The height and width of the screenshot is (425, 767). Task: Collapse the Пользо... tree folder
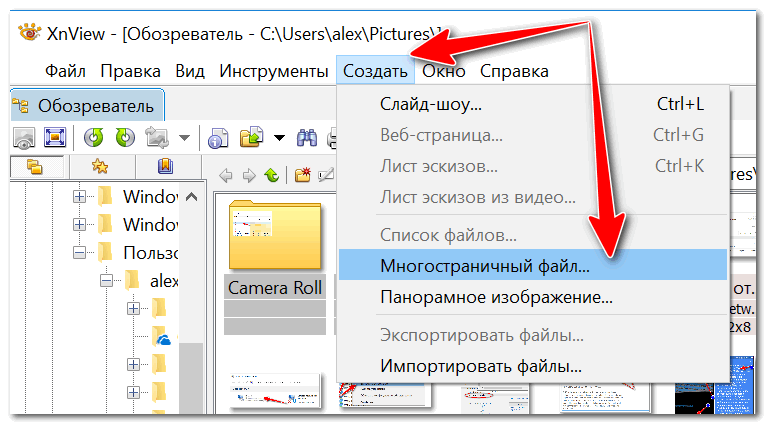click(x=79, y=253)
